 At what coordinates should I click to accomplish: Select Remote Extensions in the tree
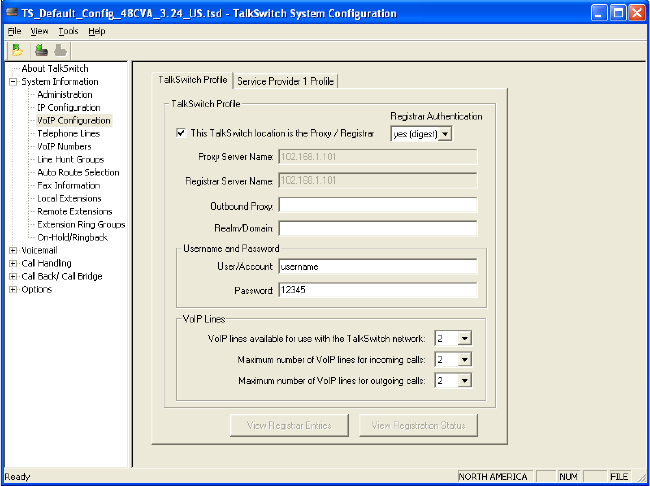click(x=75, y=211)
